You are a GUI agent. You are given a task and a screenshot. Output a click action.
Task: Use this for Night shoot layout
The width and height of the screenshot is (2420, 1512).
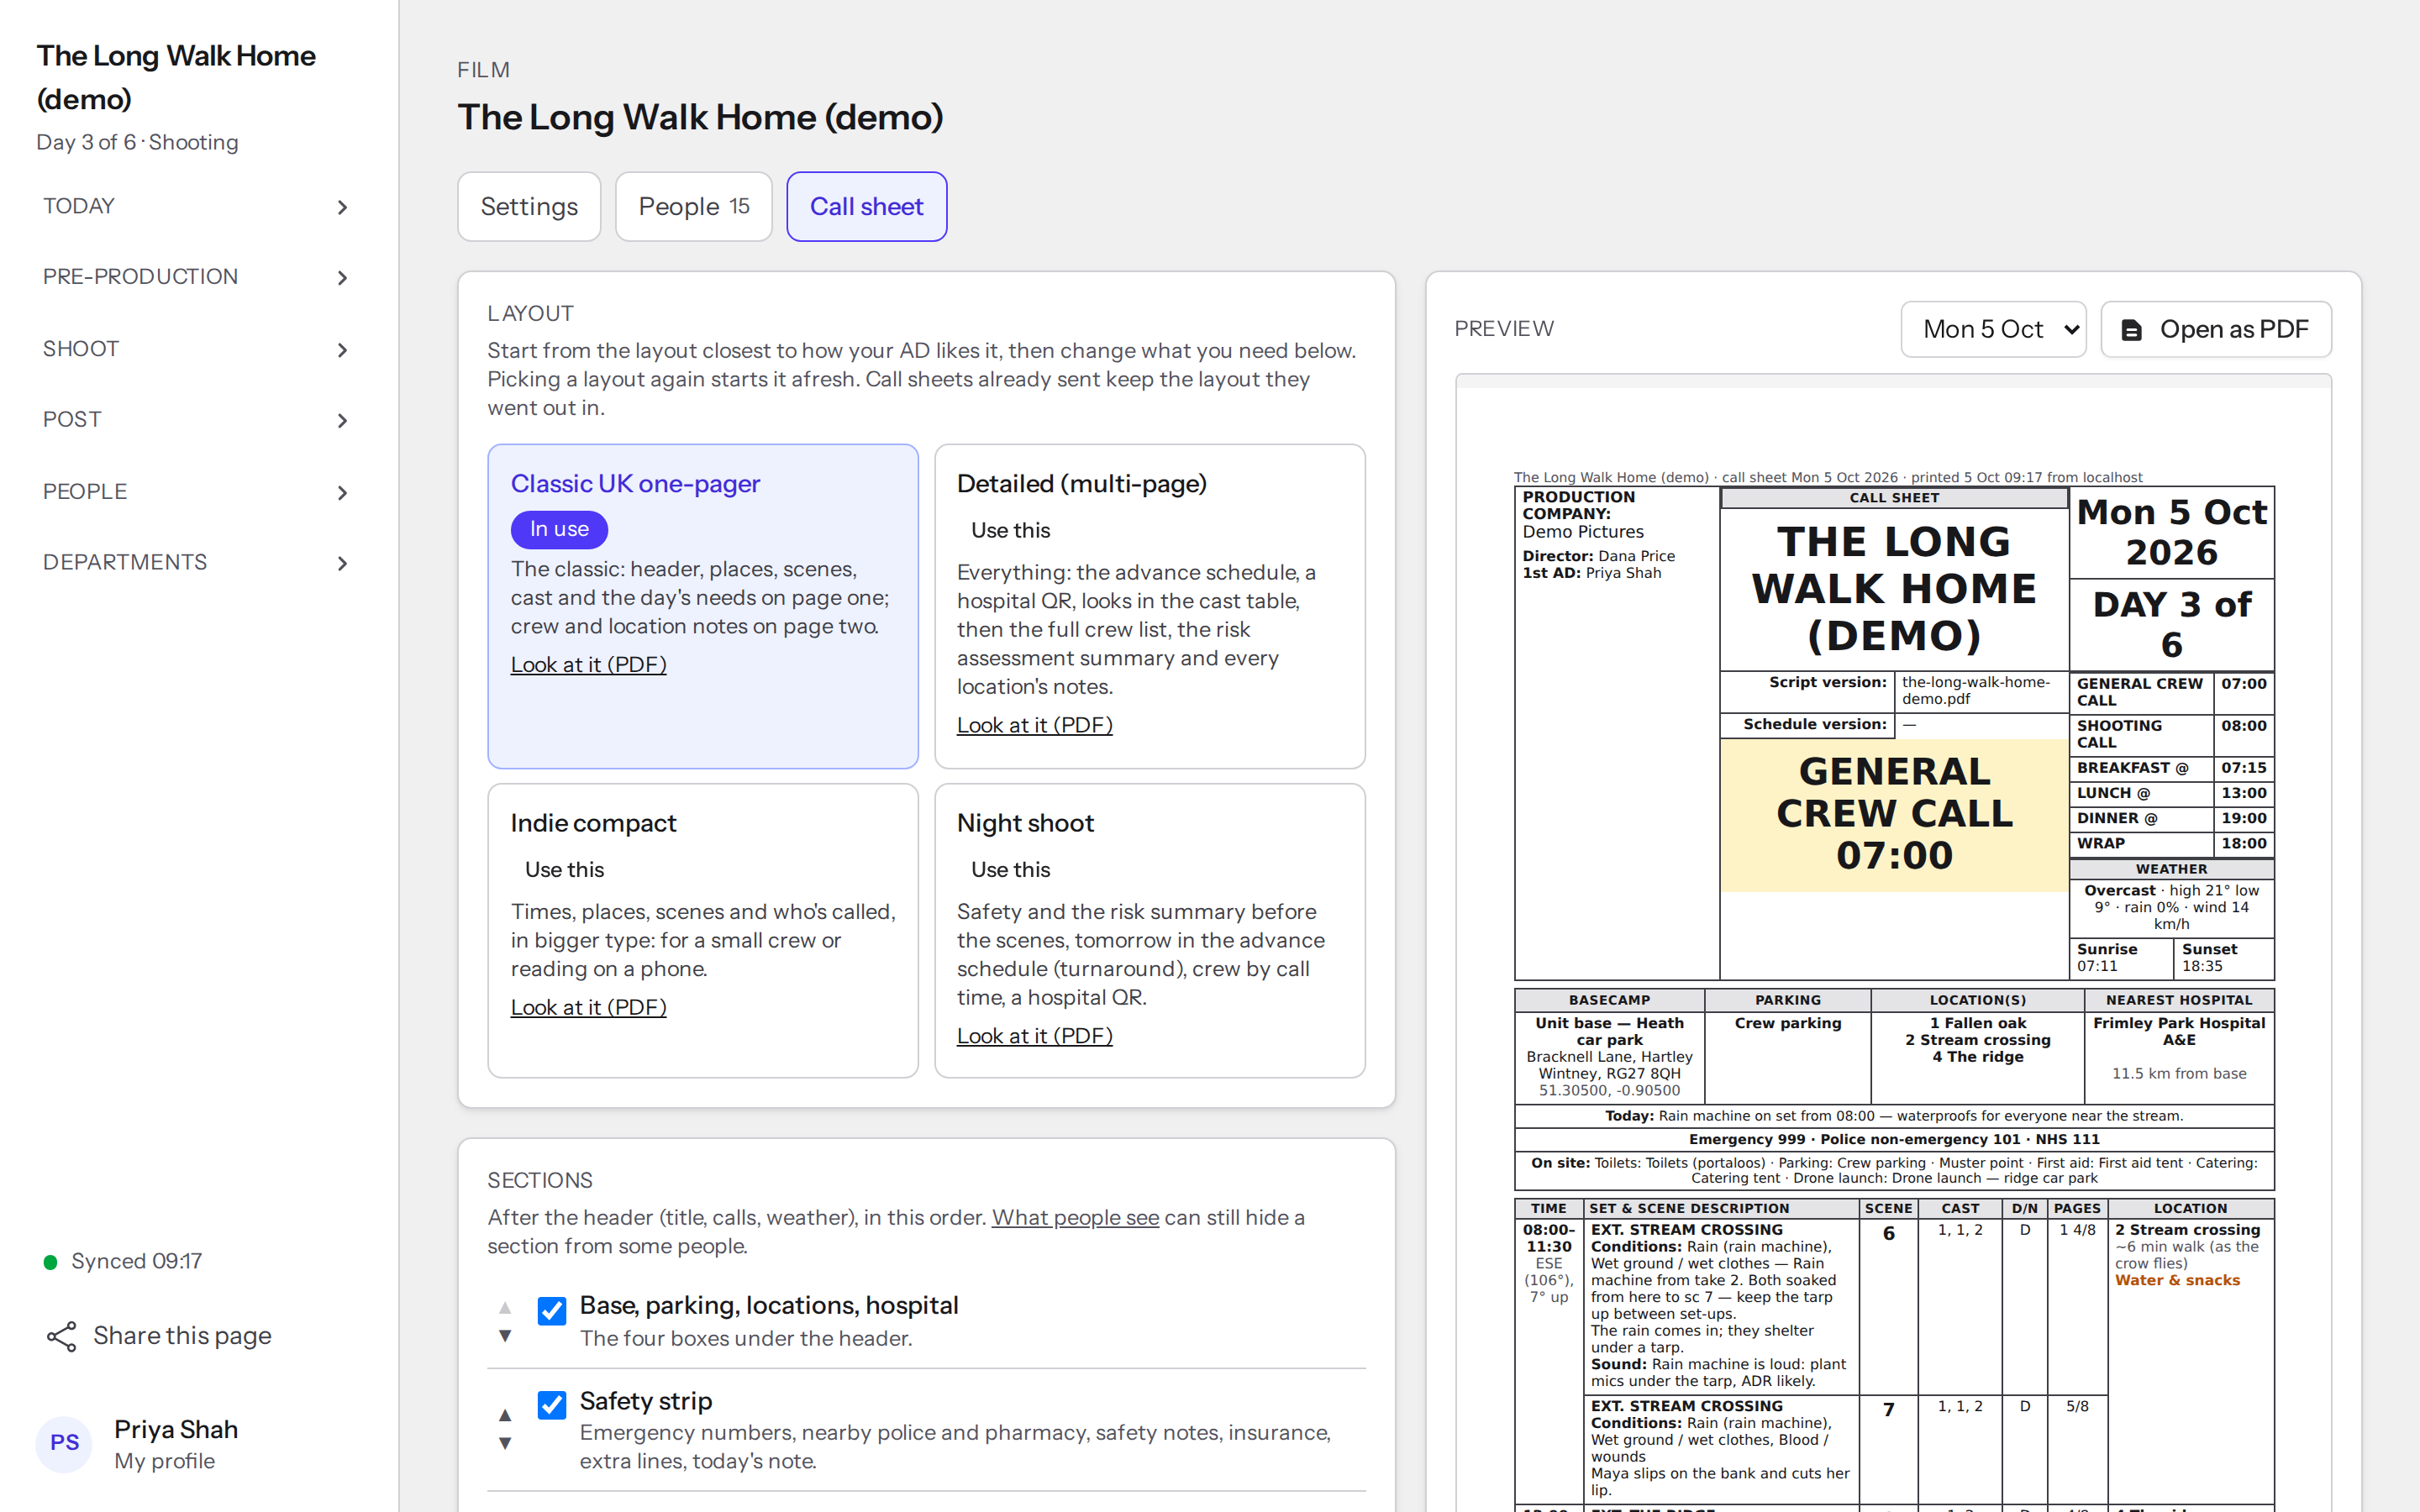[x=1010, y=870]
